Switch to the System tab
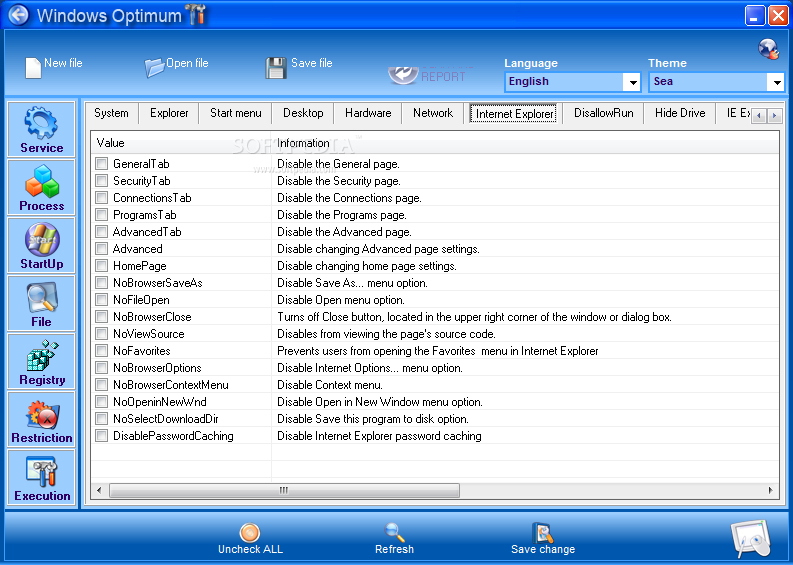793x565 pixels. 111,113
